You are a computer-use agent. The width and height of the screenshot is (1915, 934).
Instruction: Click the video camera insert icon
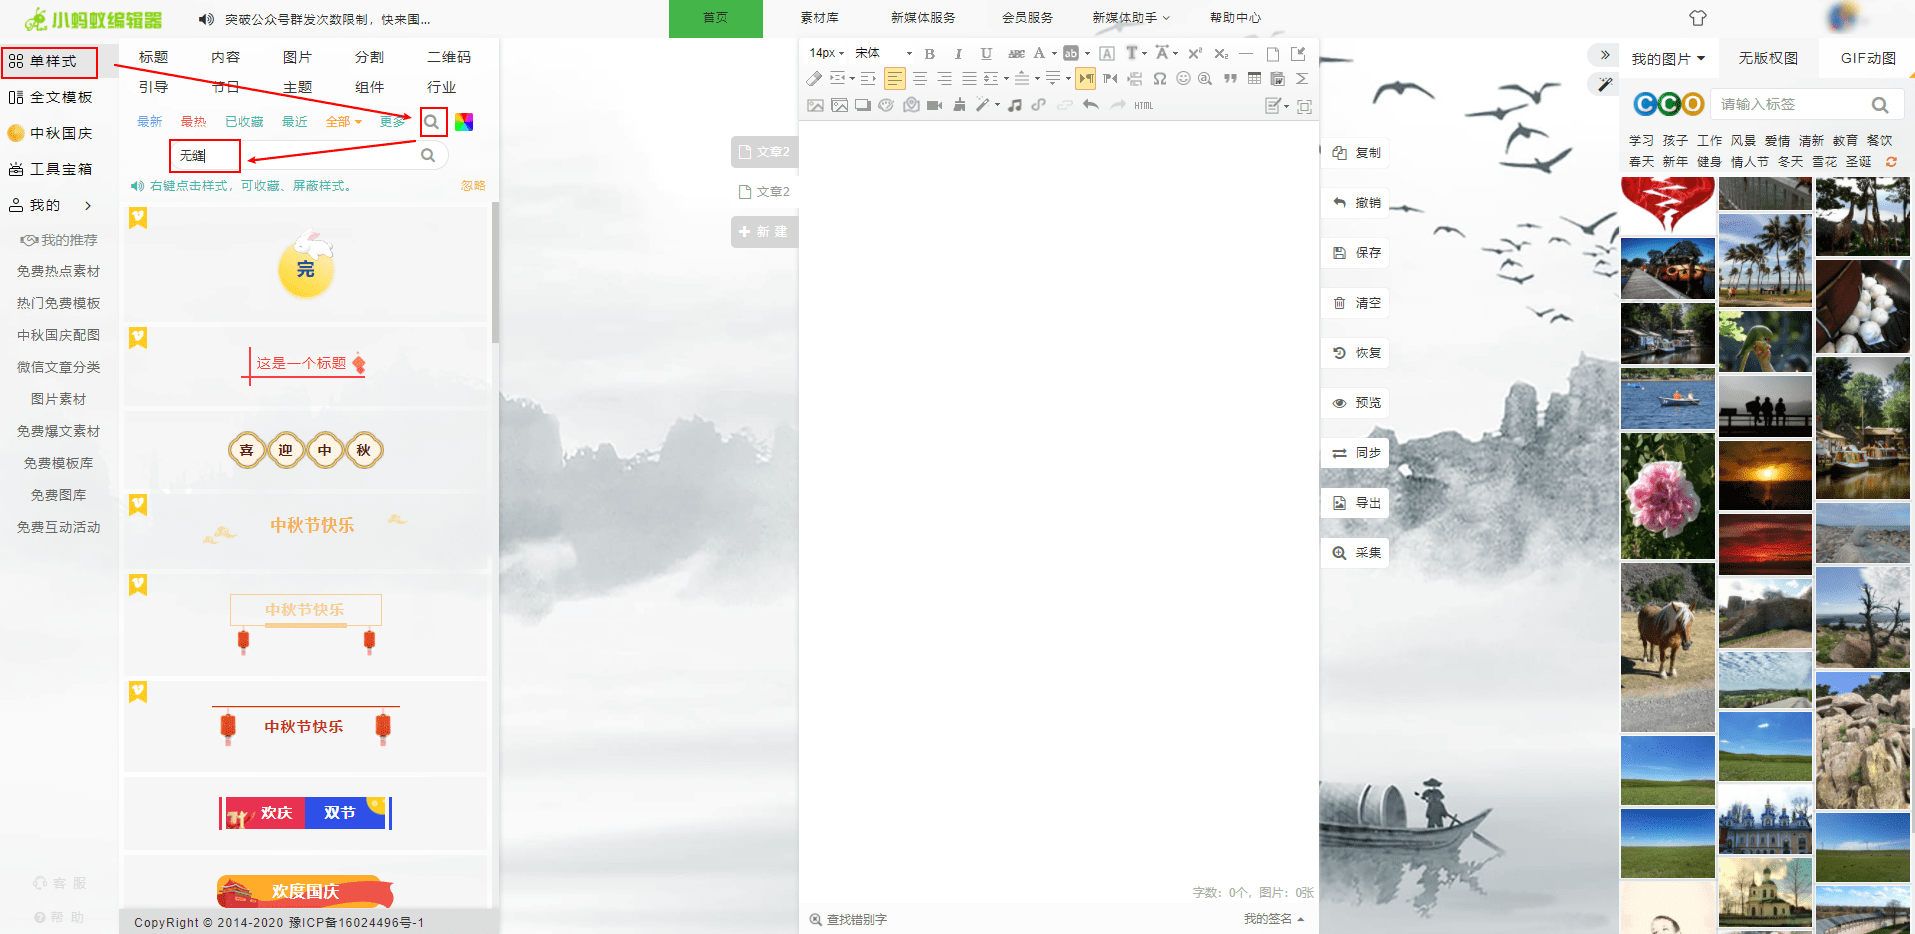point(935,105)
